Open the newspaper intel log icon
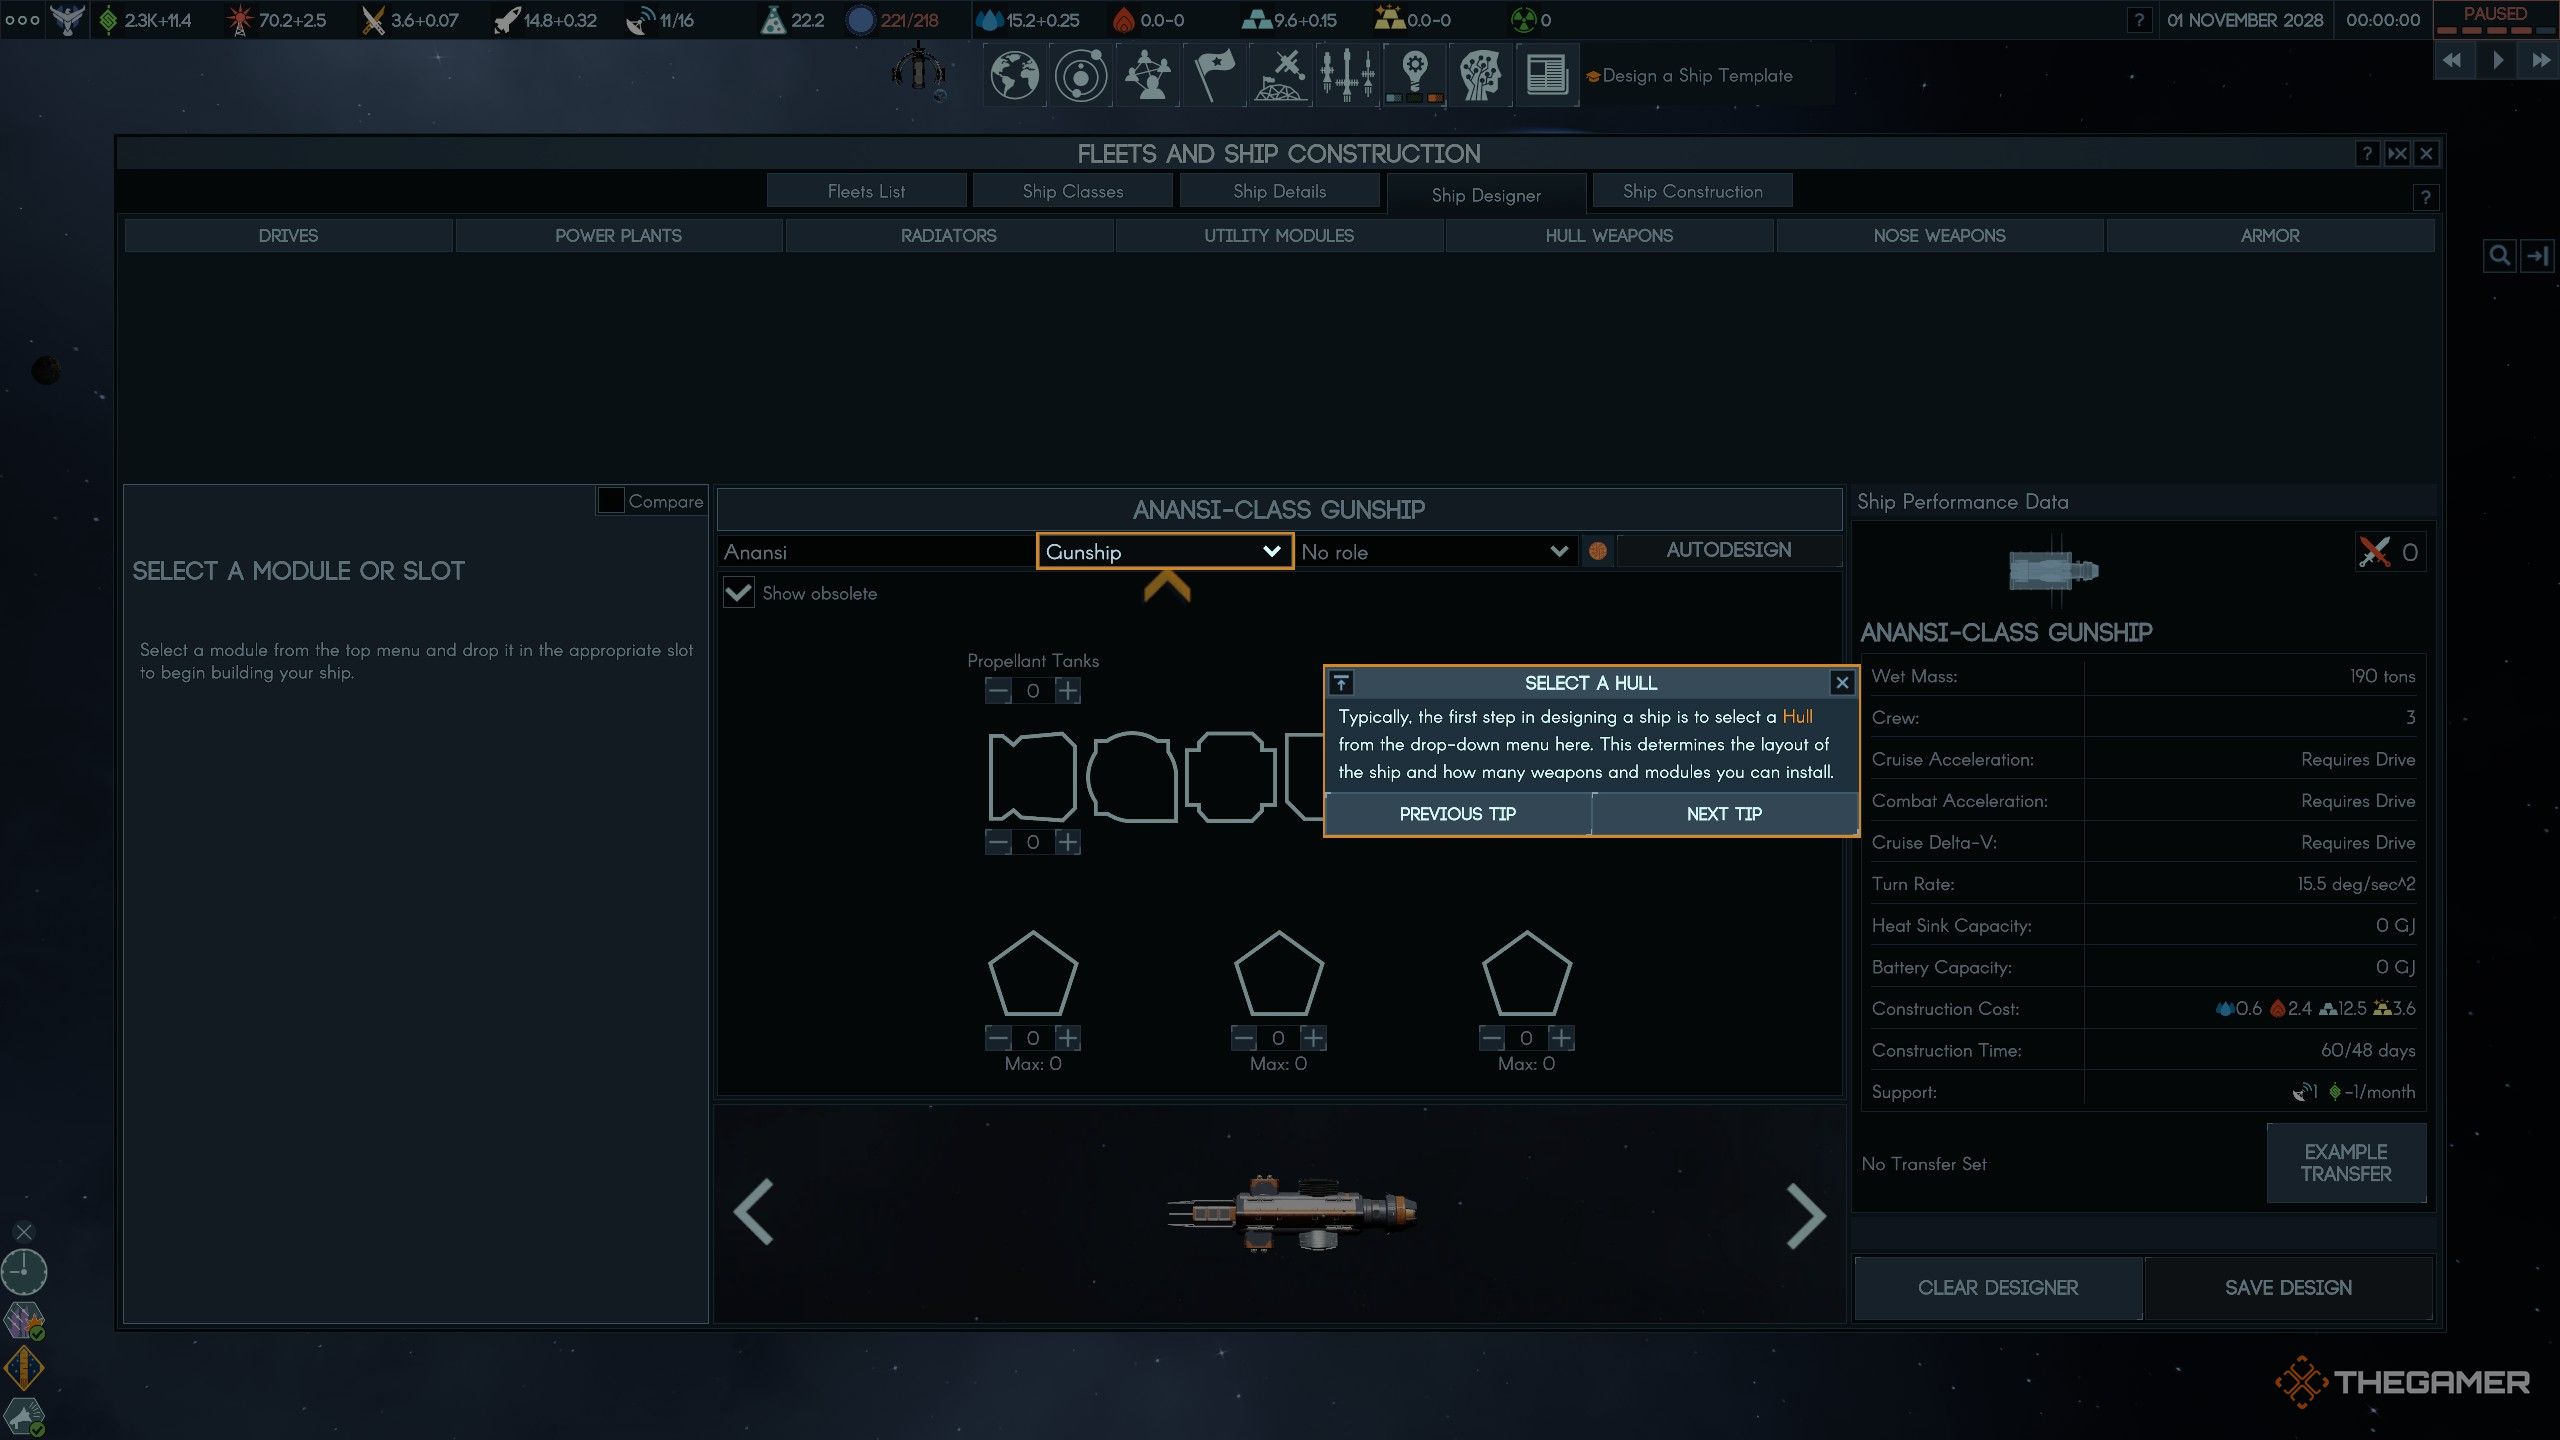Viewport: 2560px width, 1440px height. pos(1546,75)
